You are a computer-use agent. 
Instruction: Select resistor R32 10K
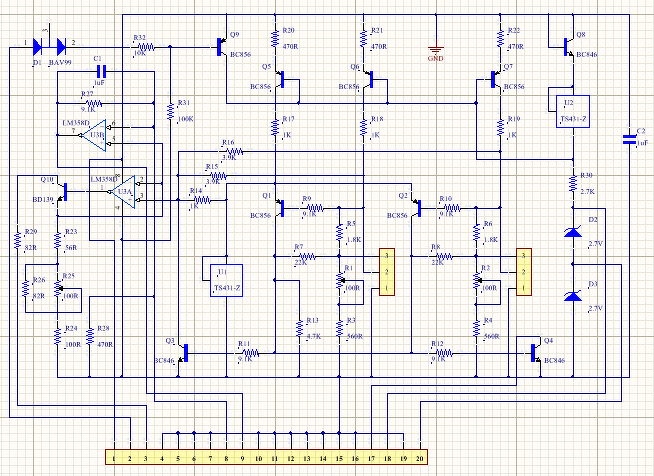point(145,47)
